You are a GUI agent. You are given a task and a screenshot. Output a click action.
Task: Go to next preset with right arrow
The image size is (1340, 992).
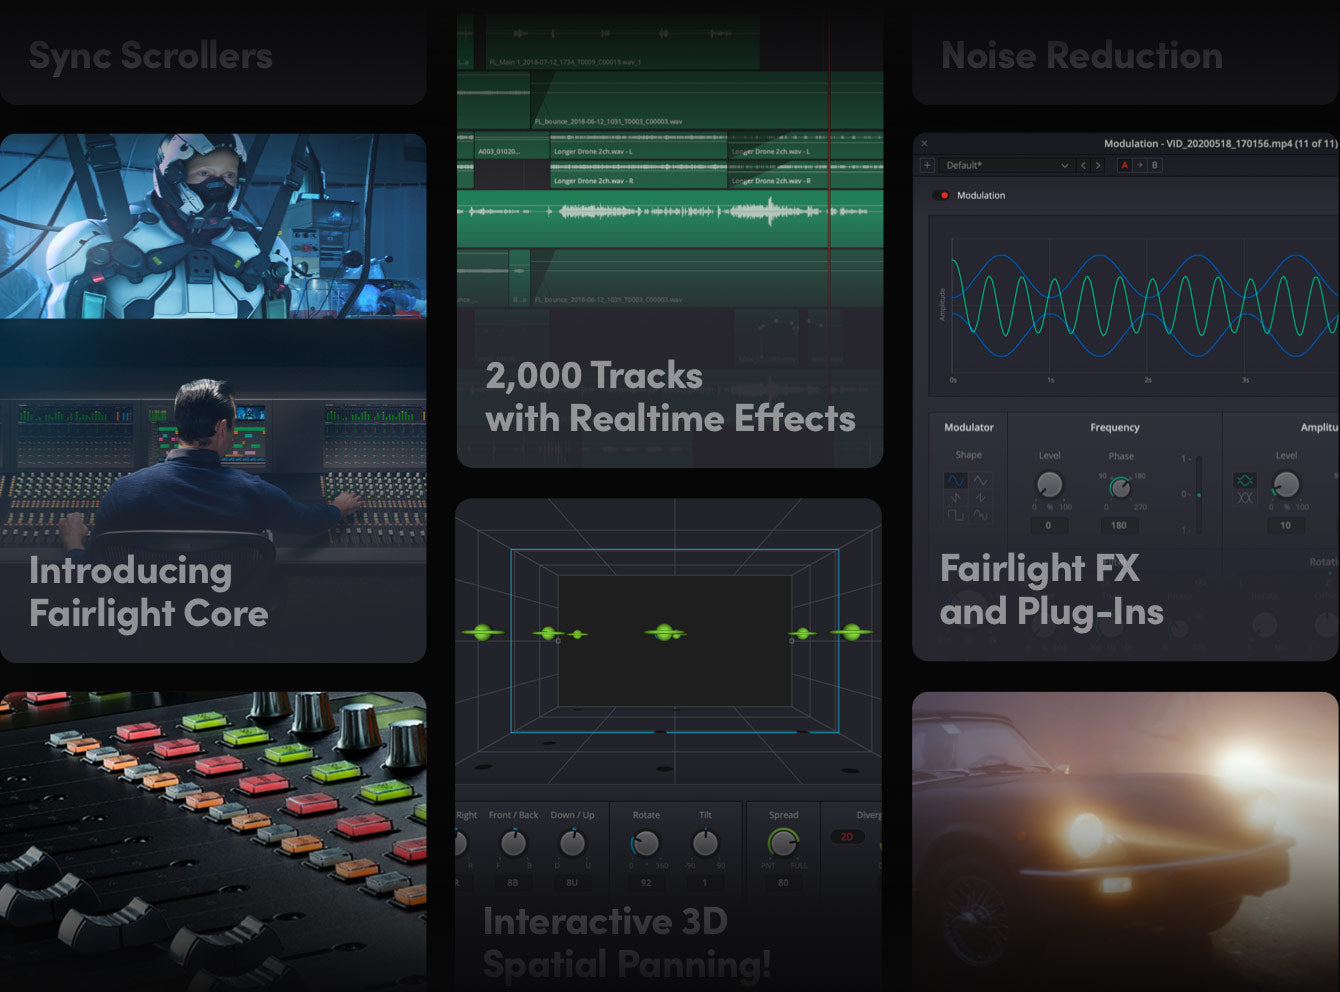(x=1098, y=165)
